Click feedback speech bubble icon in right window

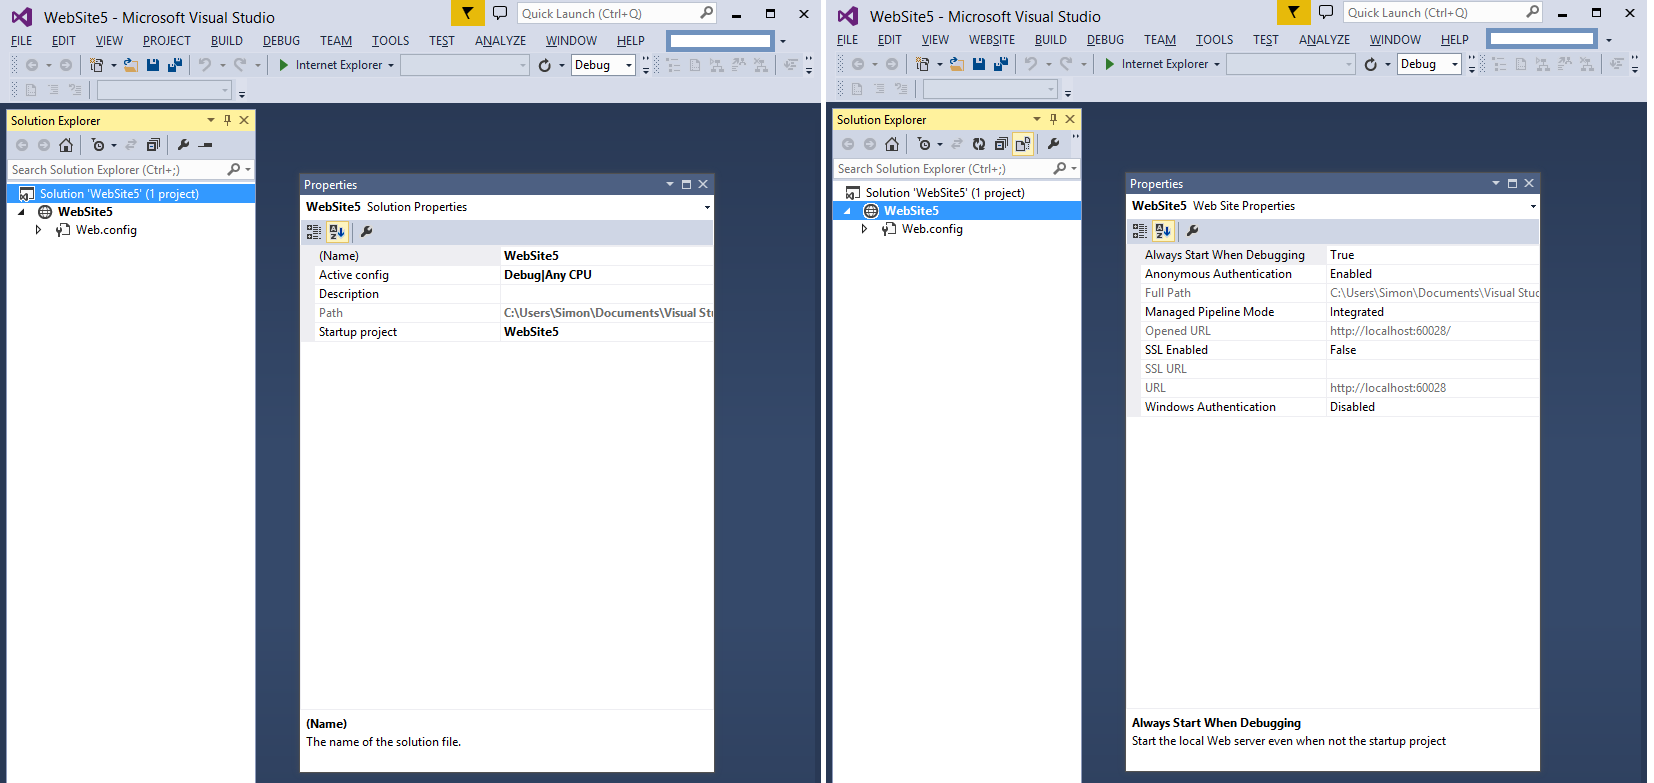[1326, 12]
